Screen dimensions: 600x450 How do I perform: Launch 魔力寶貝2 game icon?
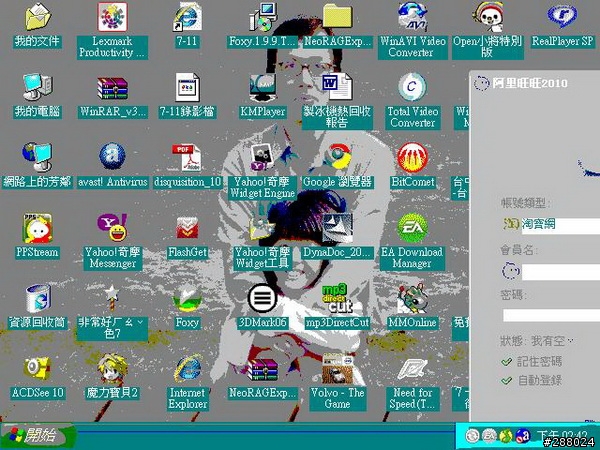point(112,369)
